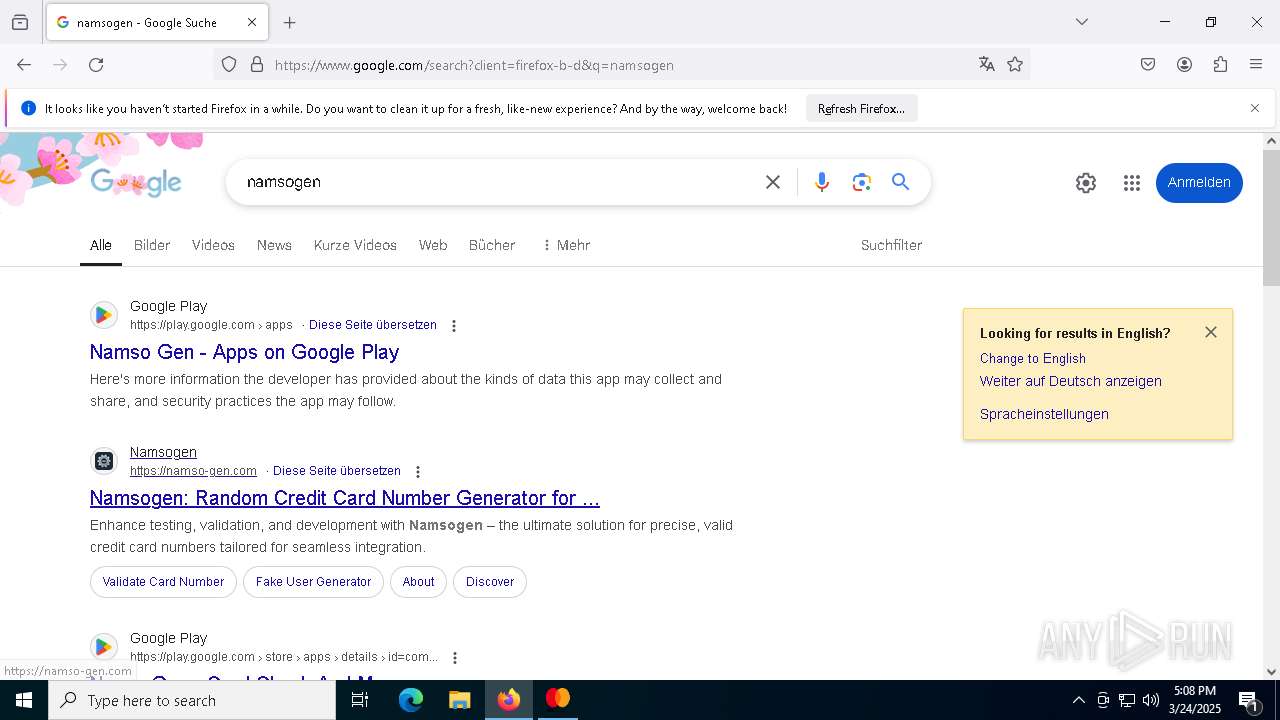
Task: Open Spracheinstellungen link
Action: tap(1044, 414)
